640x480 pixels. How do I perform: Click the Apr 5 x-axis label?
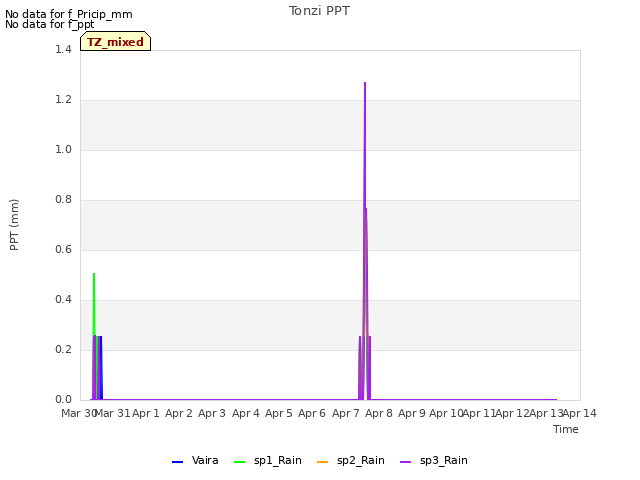point(279,413)
